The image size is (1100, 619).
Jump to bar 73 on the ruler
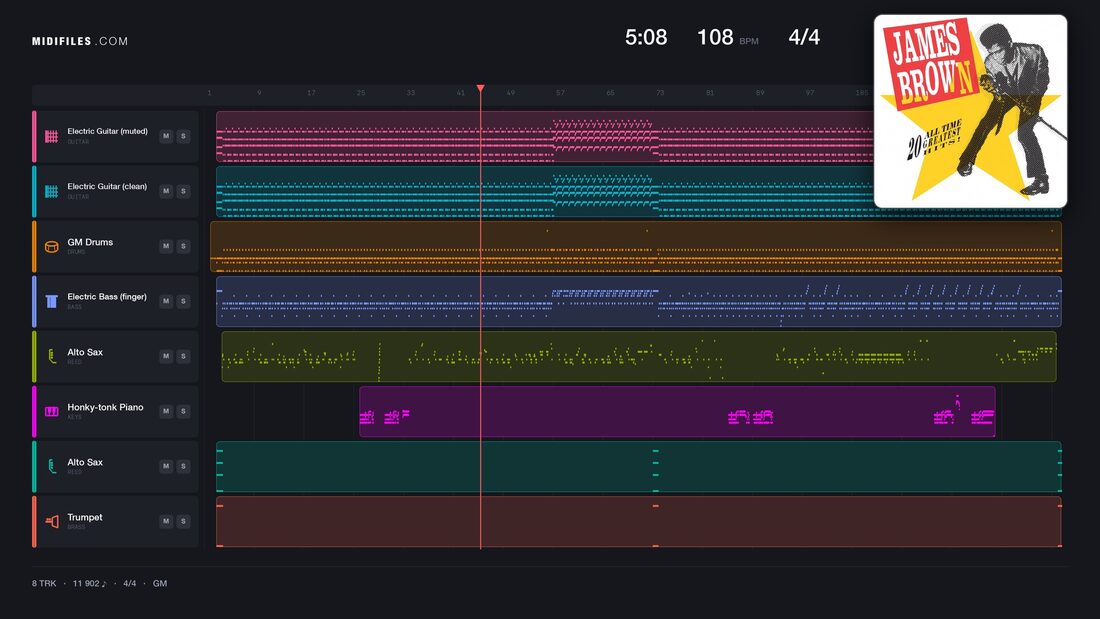(660, 93)
